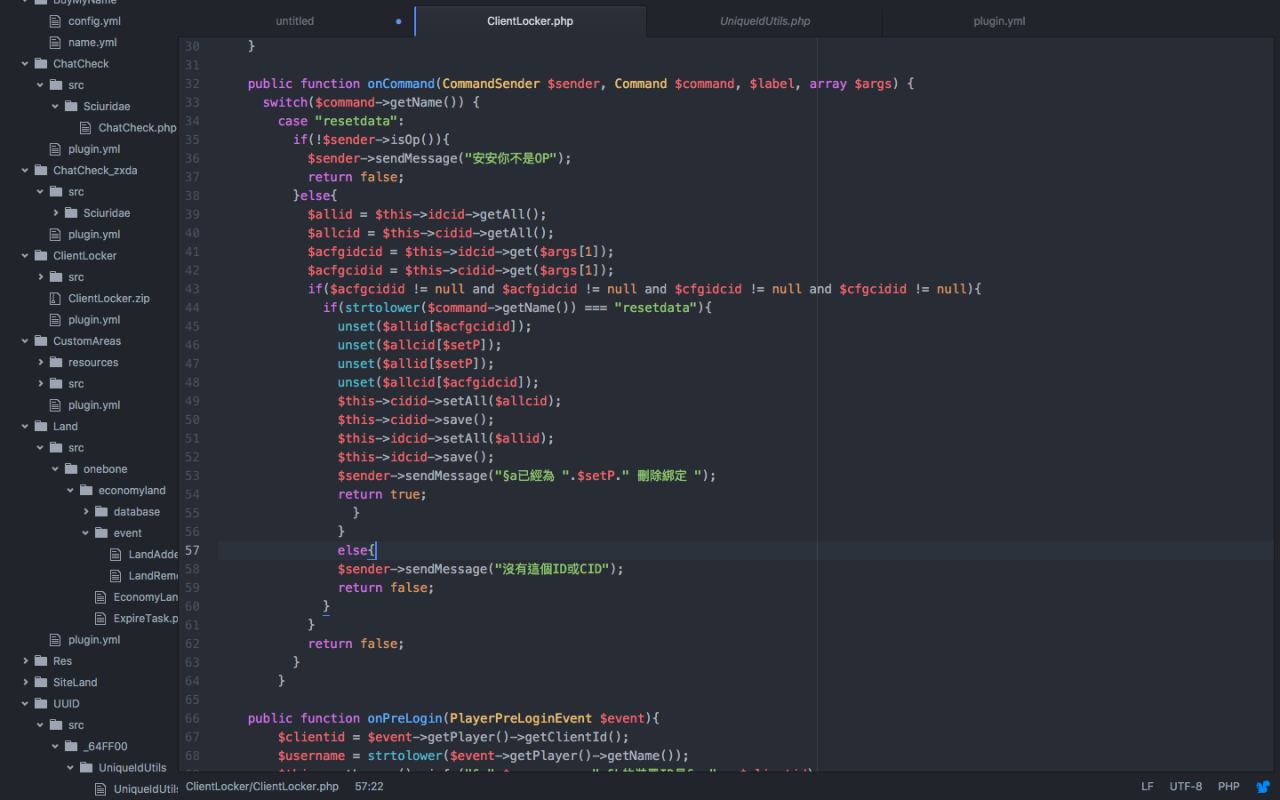Click the else{ text on line 57
Viewport: 1280px width, 800px height.
point(356,550)
